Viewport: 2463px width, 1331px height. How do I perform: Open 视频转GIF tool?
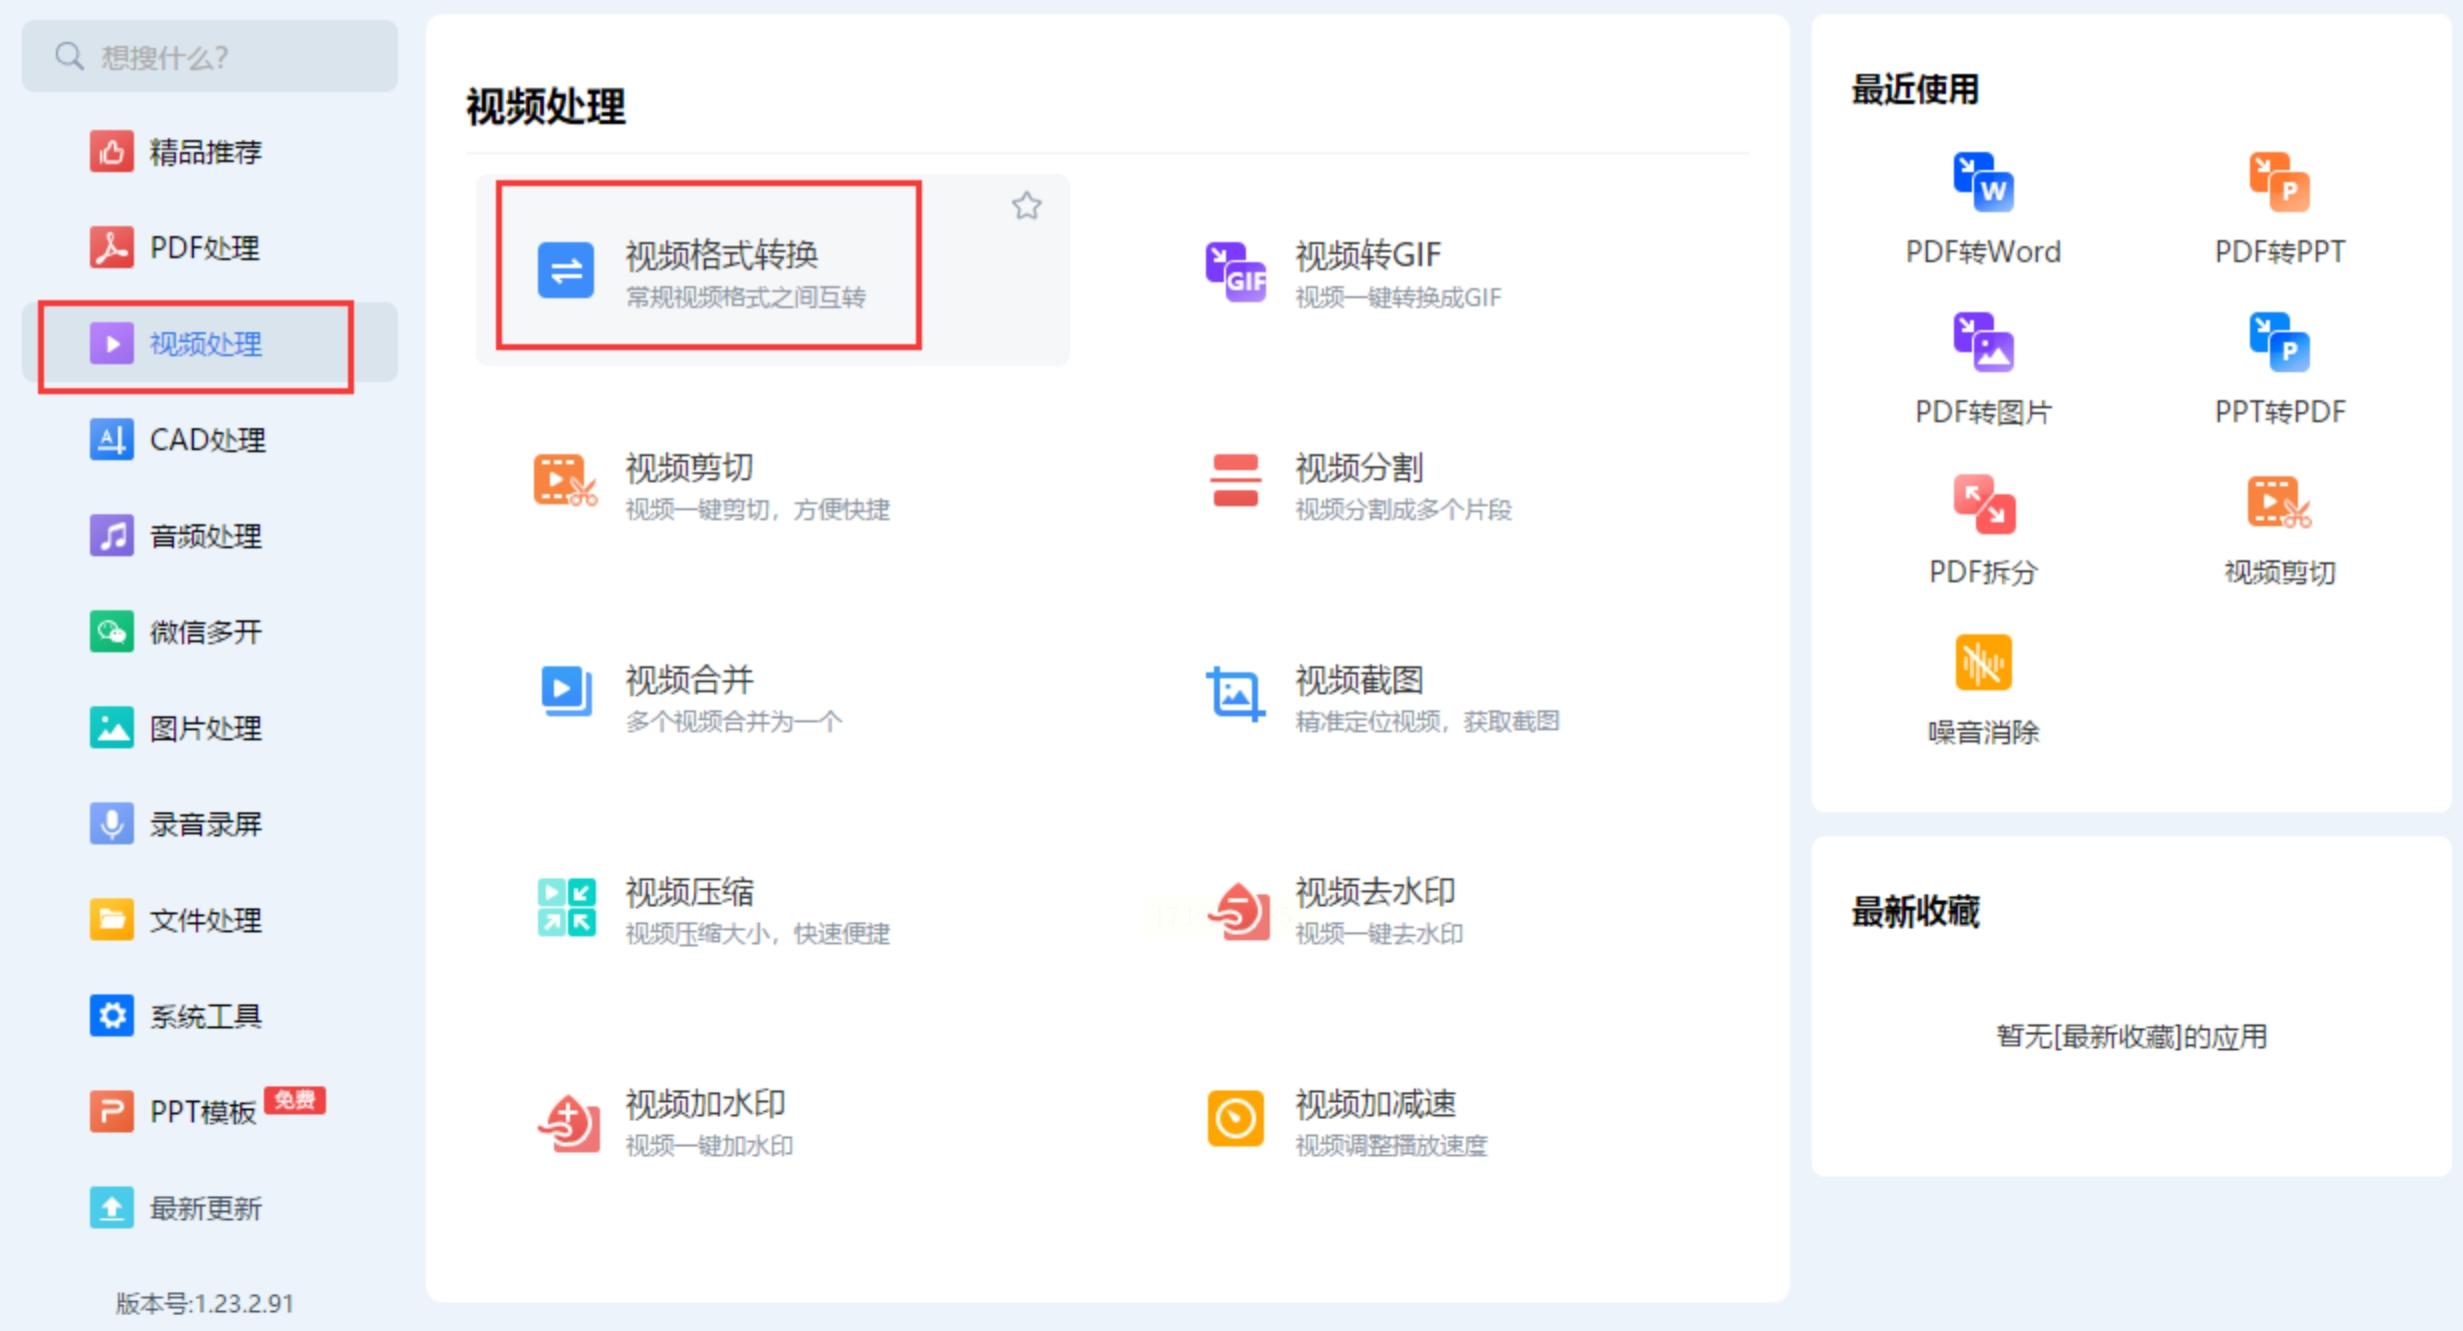click(1440, 270)
